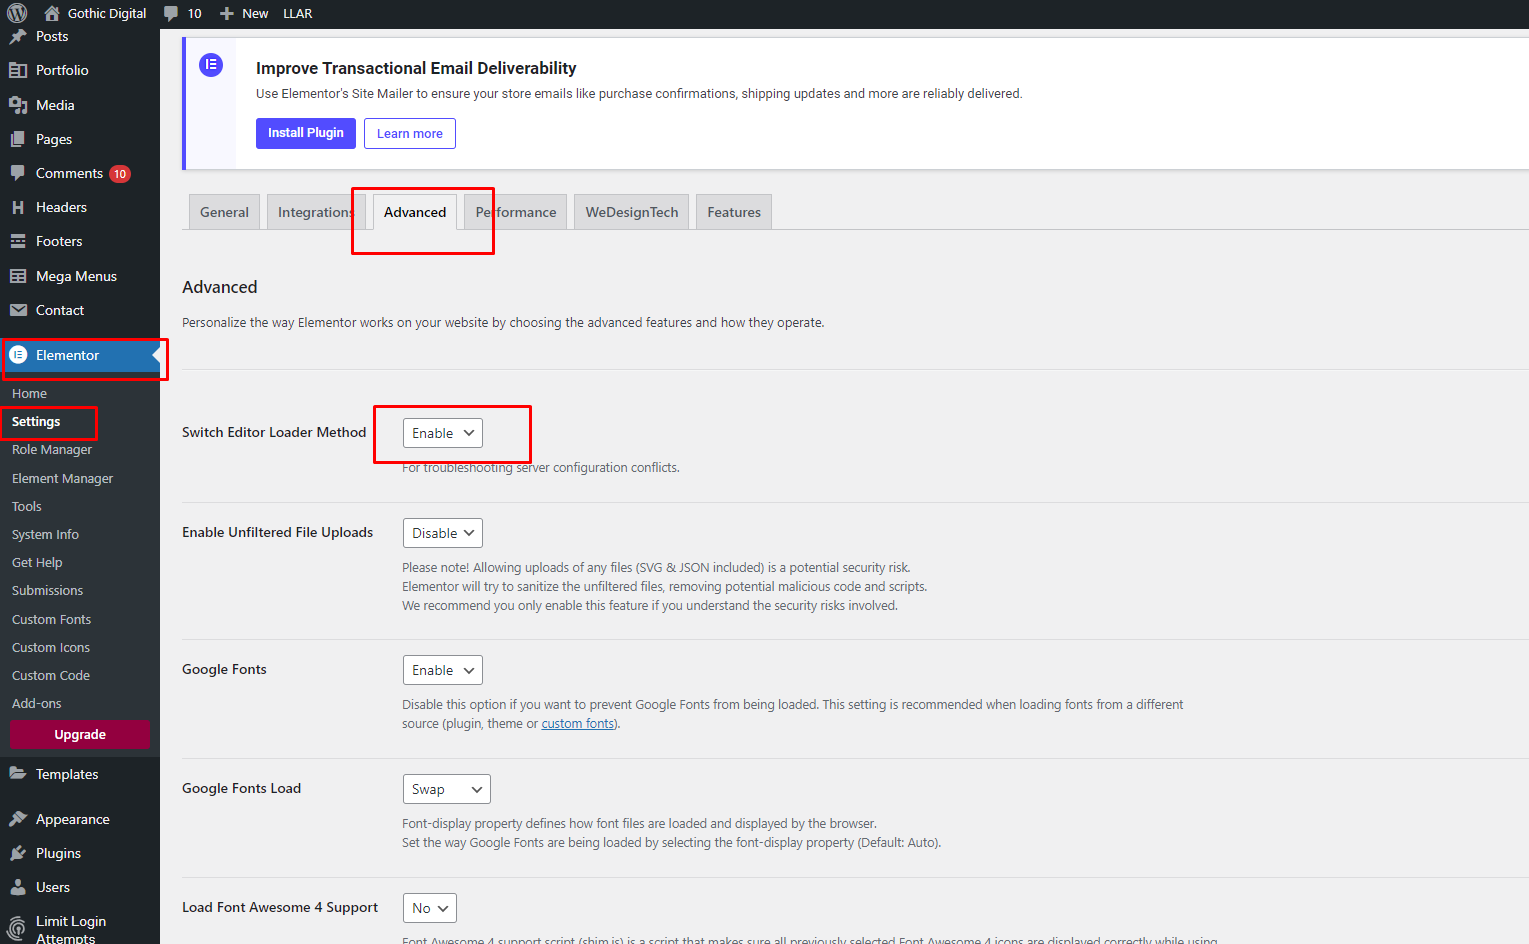
Task: Click the Google Fonts Load label
Action: point(241,788)
